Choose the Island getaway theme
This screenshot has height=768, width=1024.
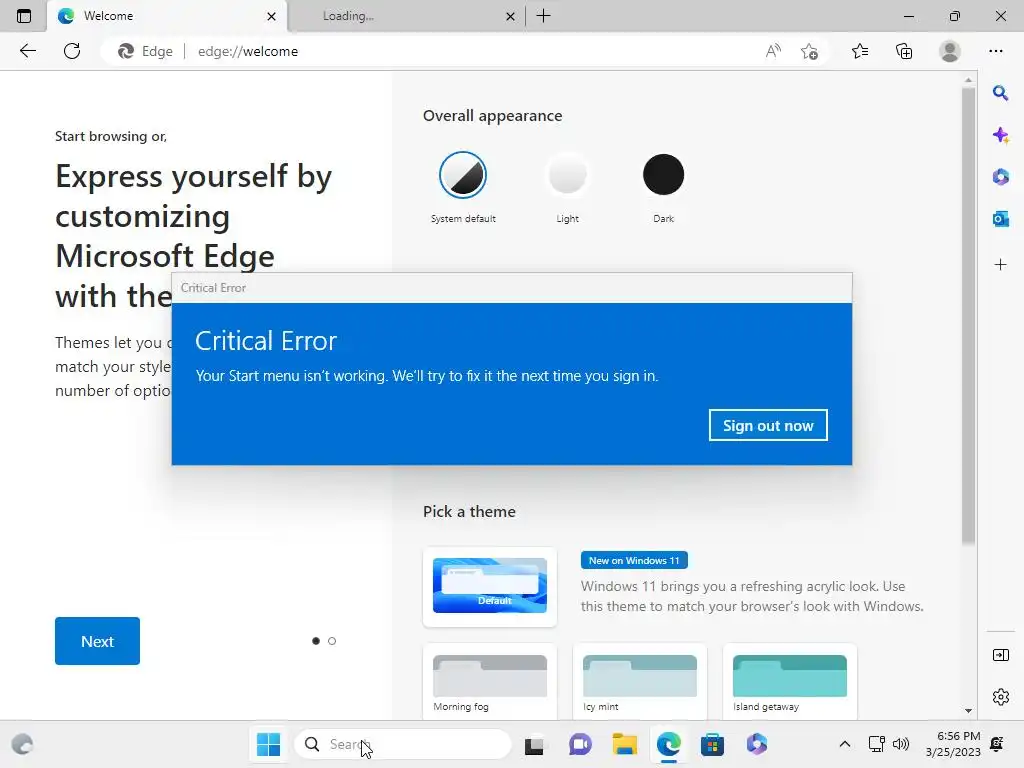click(x=790, y=681)
